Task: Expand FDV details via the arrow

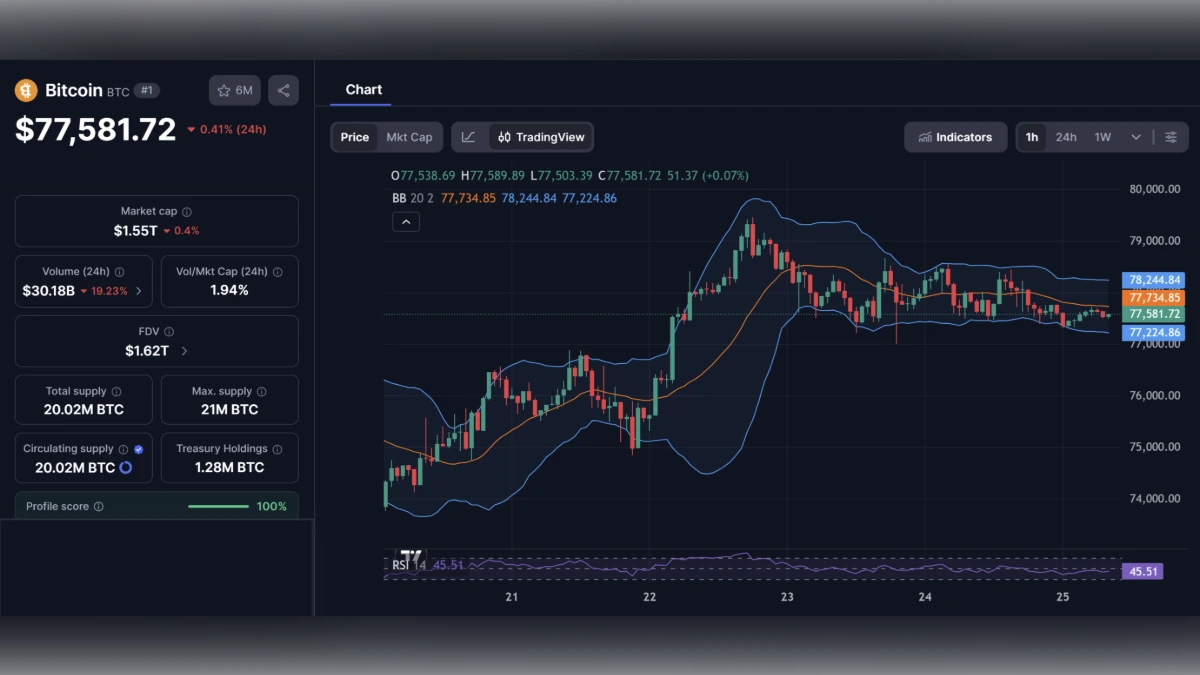Action: 185,351
